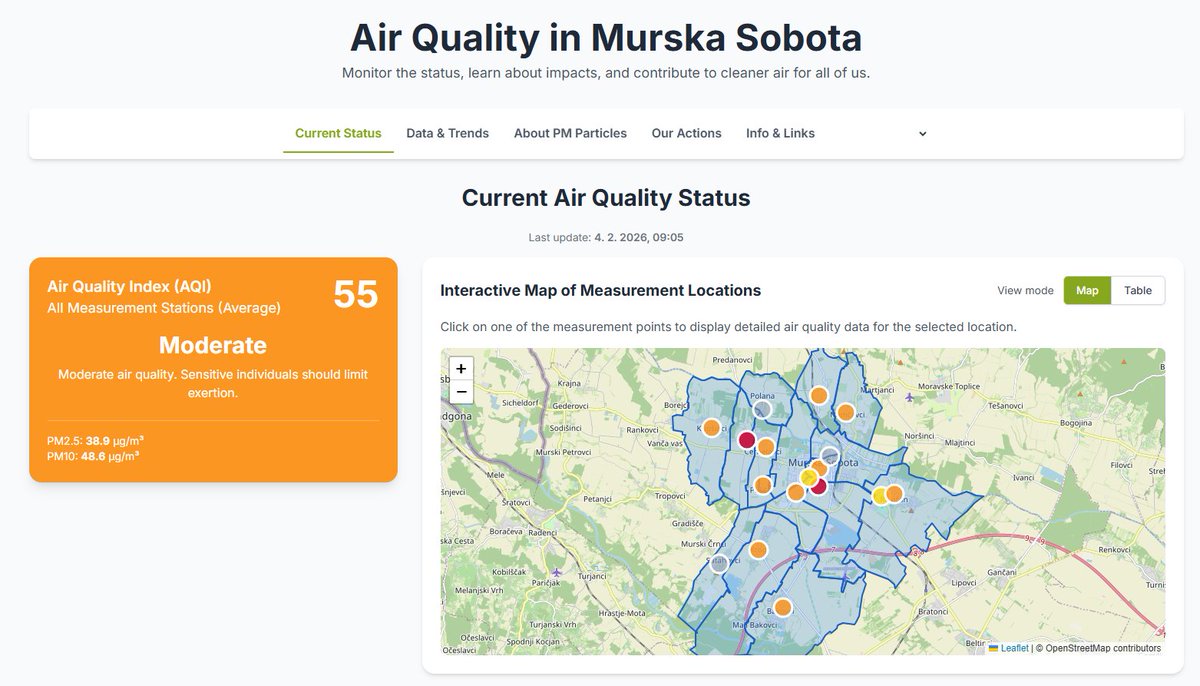Click the Current Air Quality Status heading
The image size is (1200, 686).
[606, 198]
